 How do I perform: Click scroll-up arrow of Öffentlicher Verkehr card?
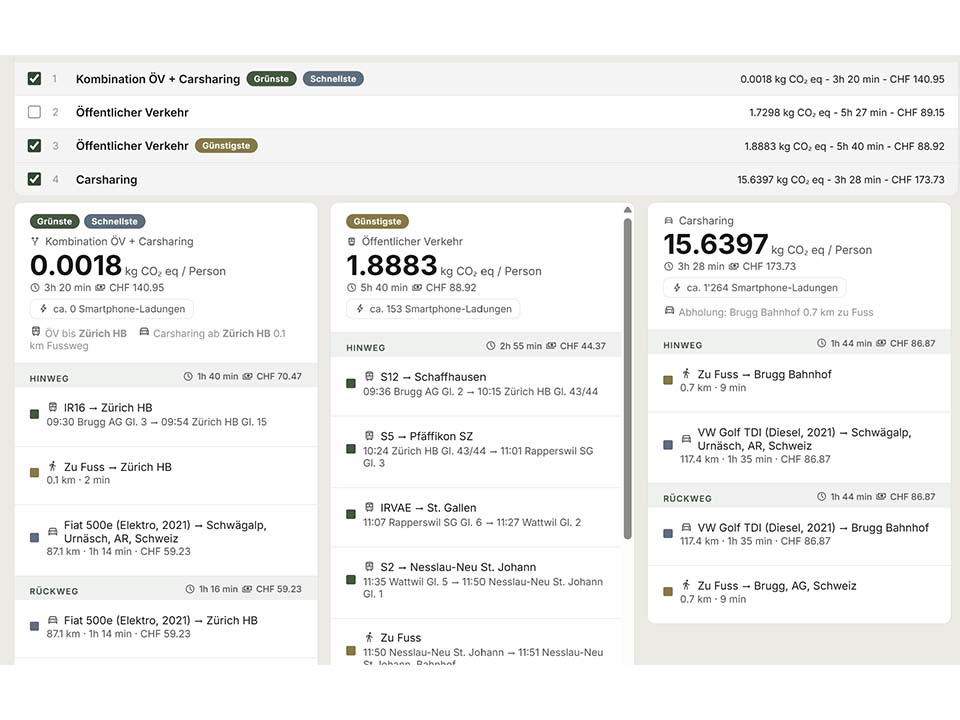(x=627, y=210)
